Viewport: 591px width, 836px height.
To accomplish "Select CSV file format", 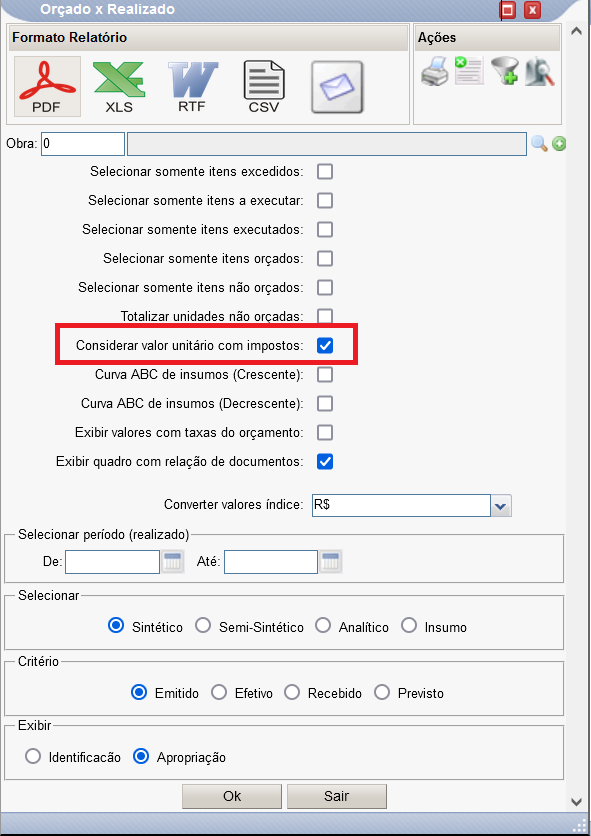I will coord(264,86).
